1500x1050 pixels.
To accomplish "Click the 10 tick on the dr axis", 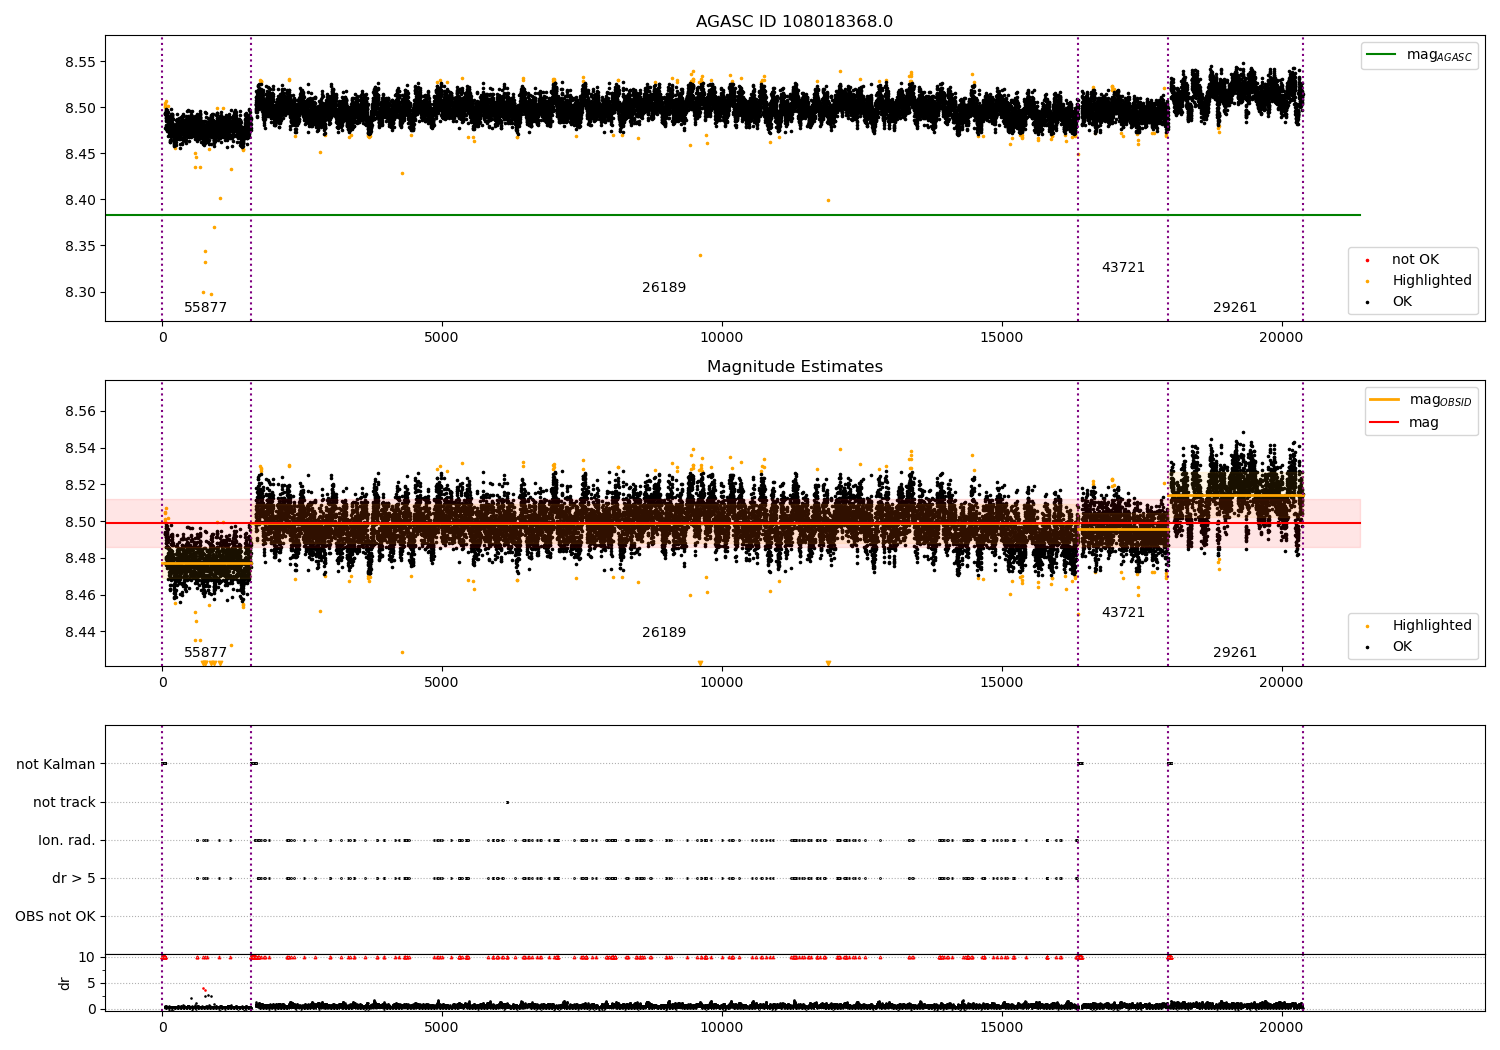I will [x=87, y=958].
